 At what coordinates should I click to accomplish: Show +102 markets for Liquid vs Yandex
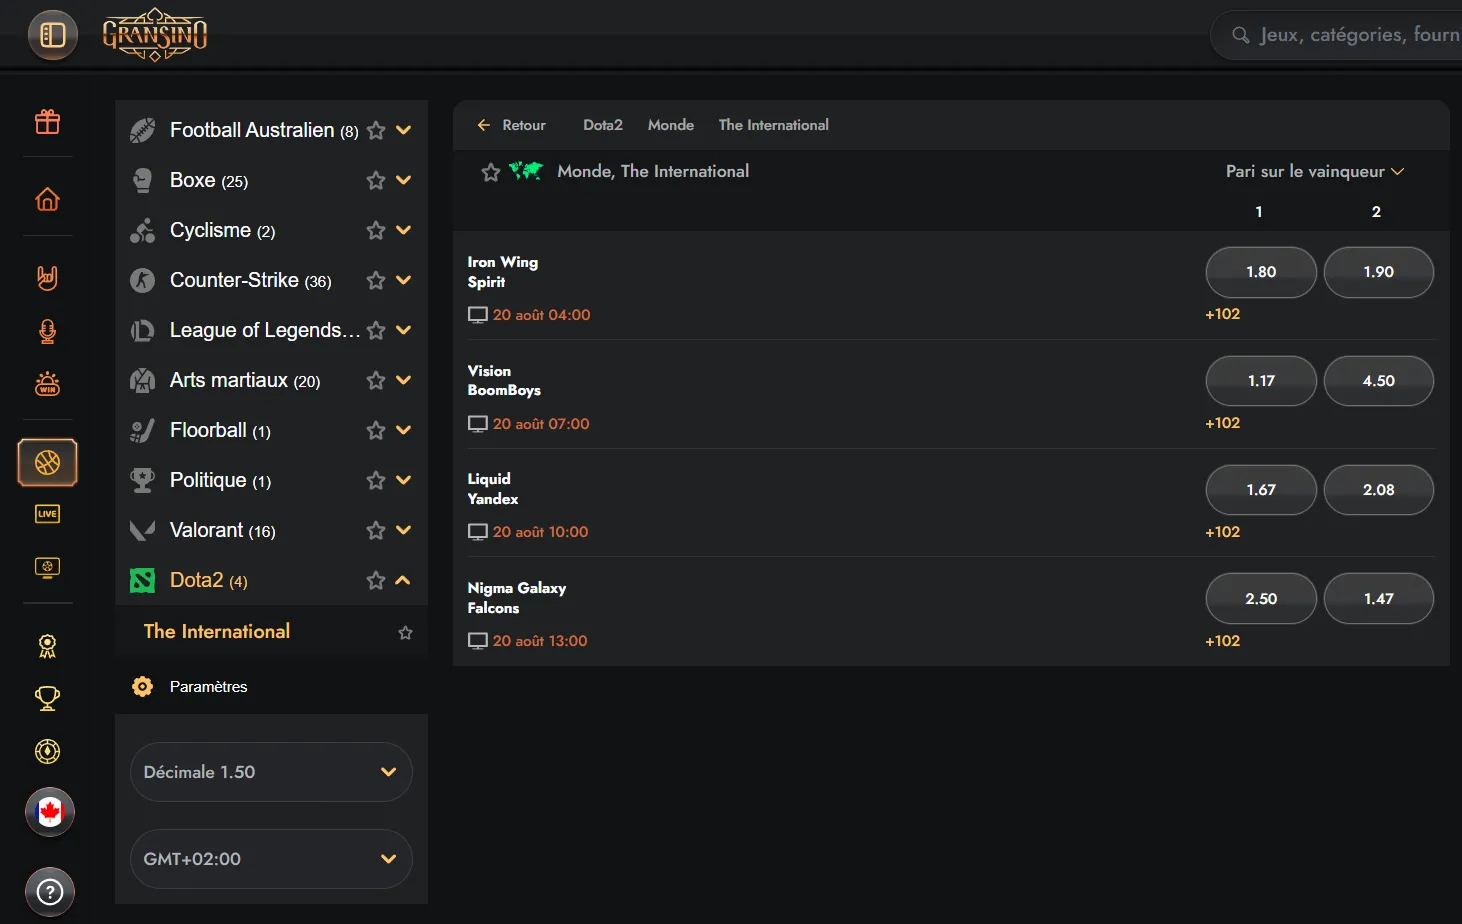coord(1223,532)
